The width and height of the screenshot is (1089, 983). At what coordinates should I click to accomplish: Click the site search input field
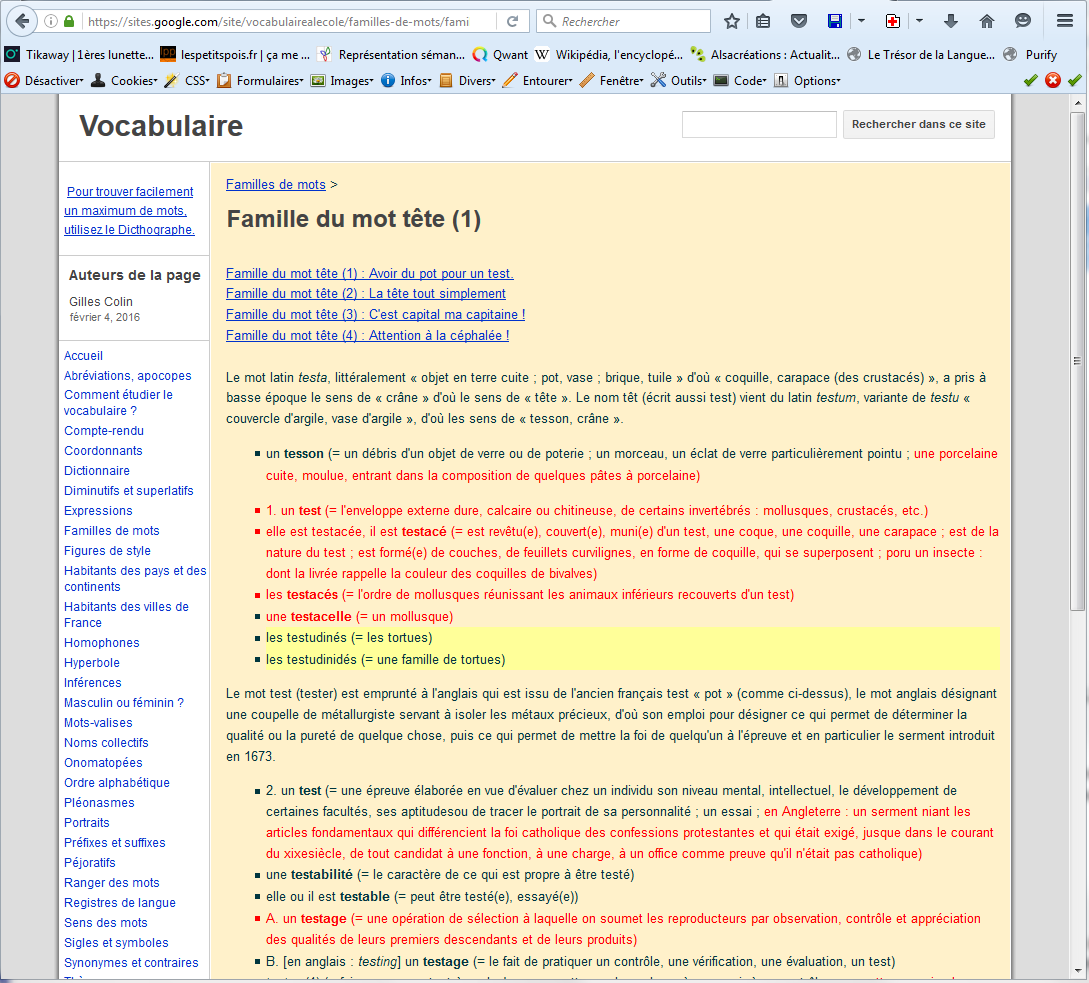pos(759,125)
